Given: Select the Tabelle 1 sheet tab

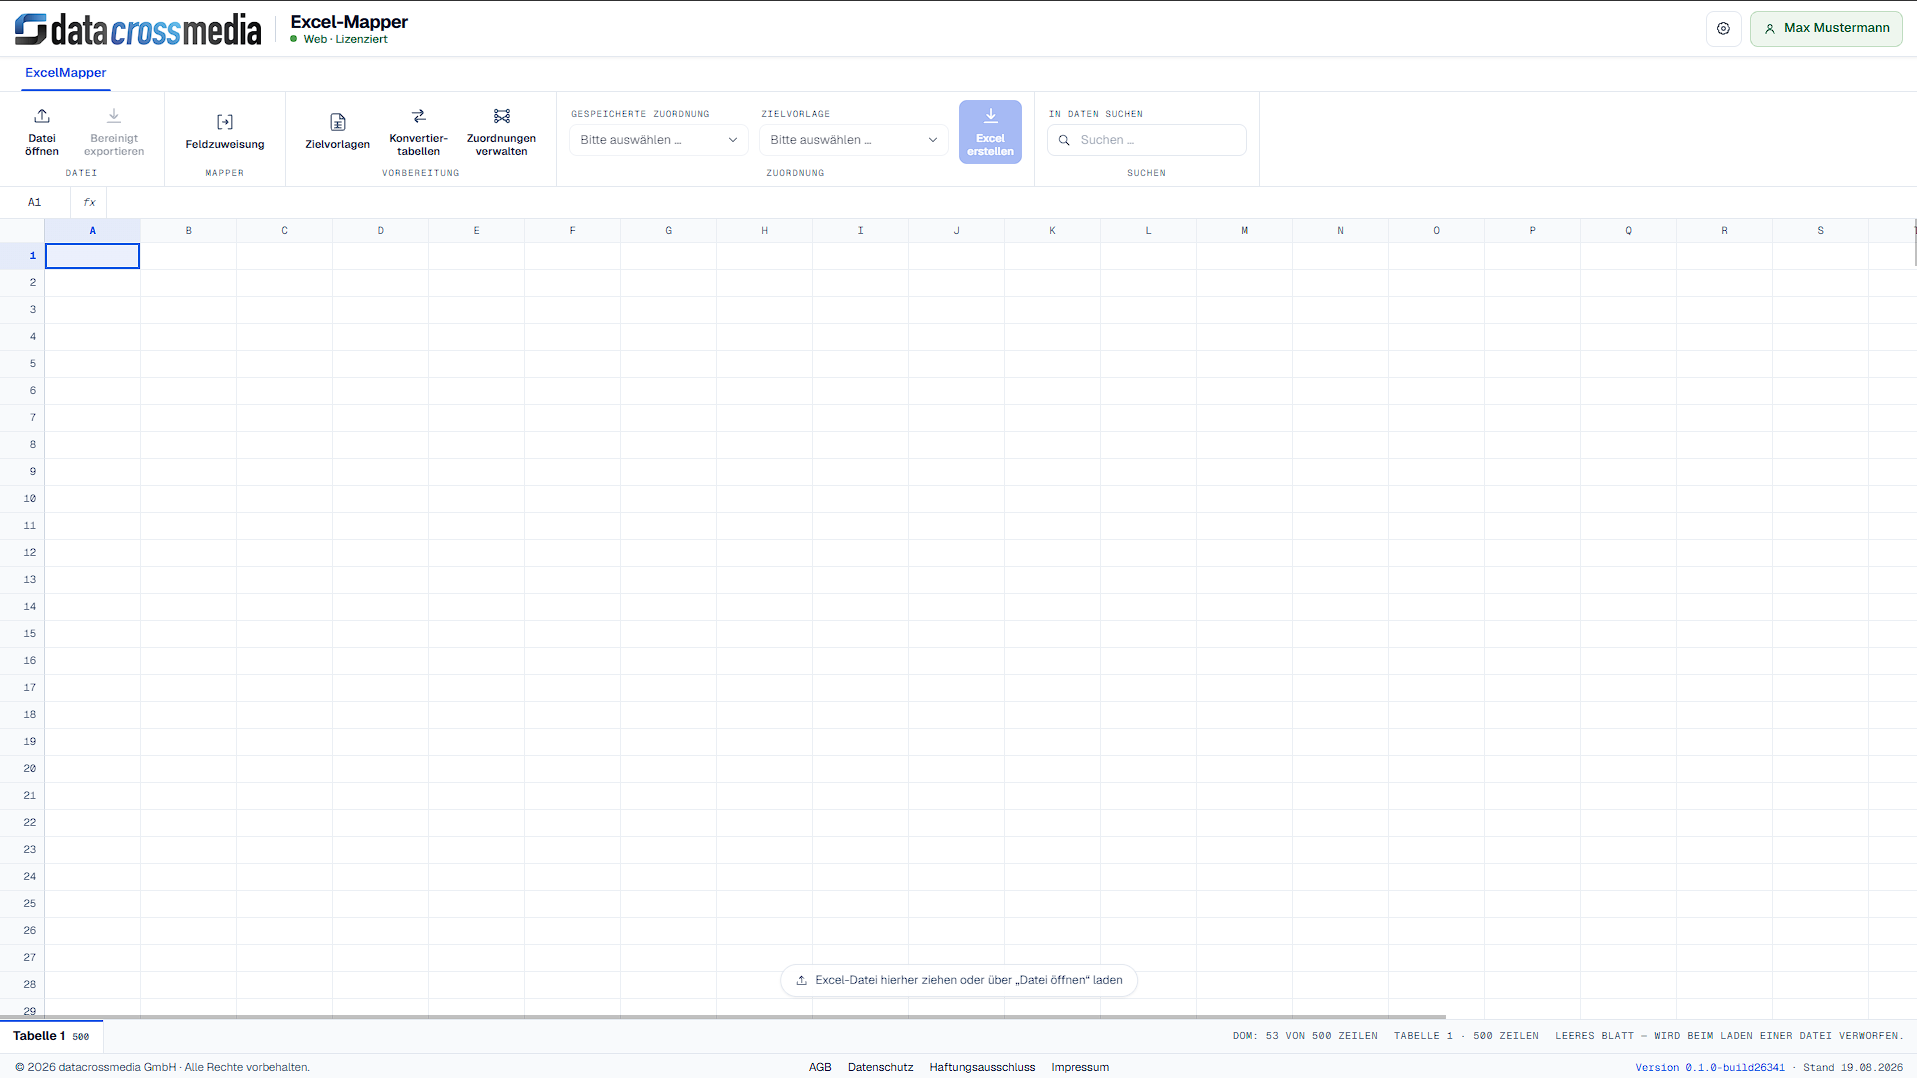Looking at the screenshot, I should tap(51, 1036).
